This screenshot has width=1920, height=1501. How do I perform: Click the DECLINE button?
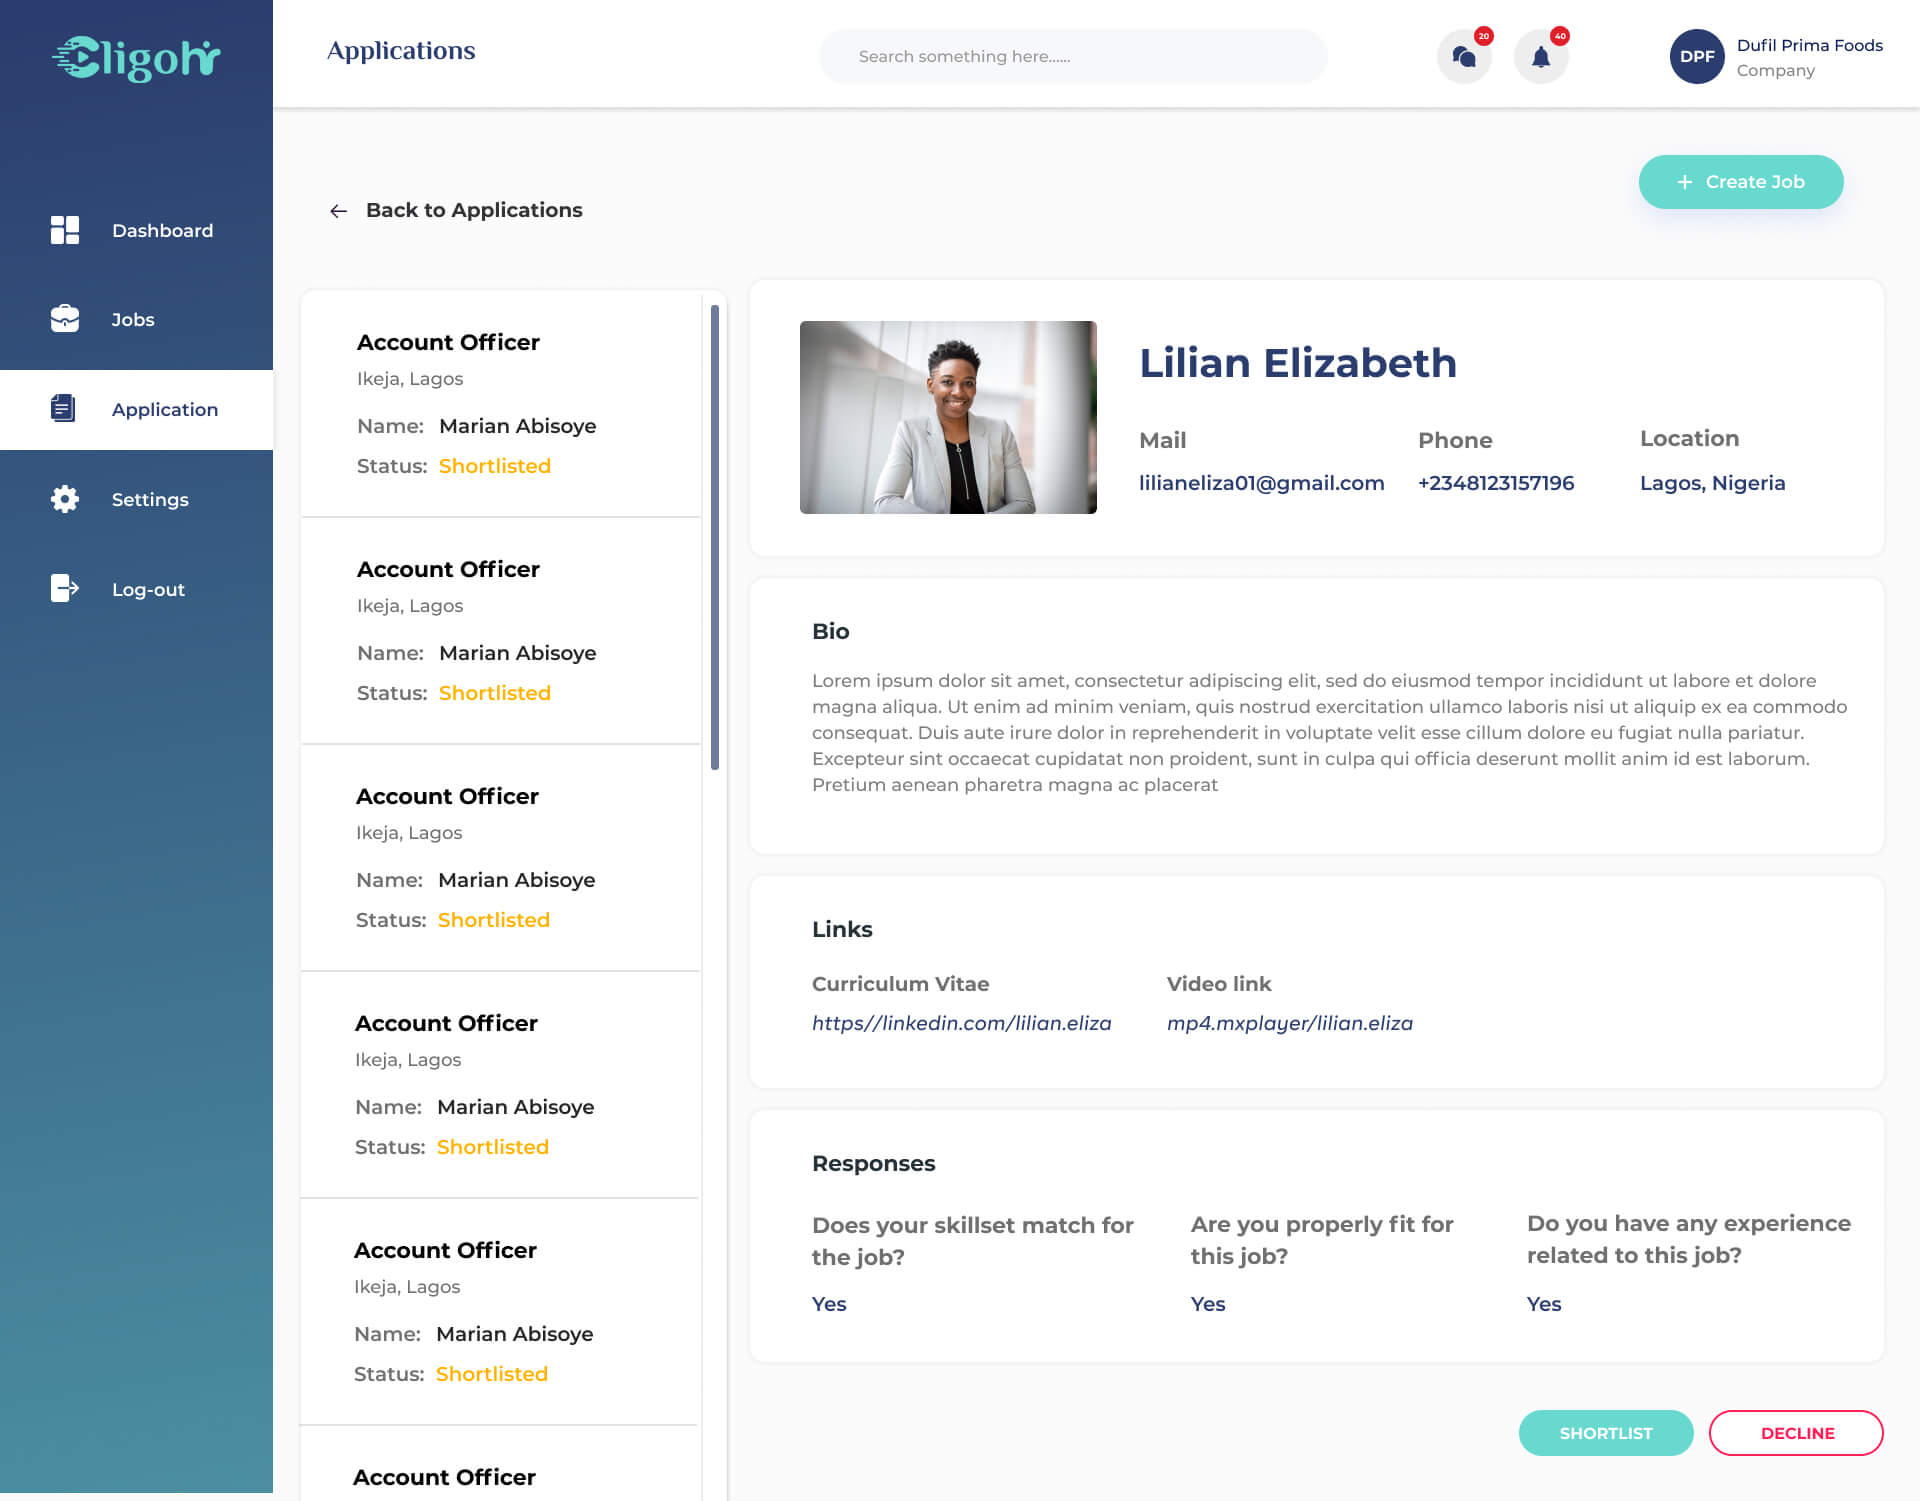point(1797,1433)
